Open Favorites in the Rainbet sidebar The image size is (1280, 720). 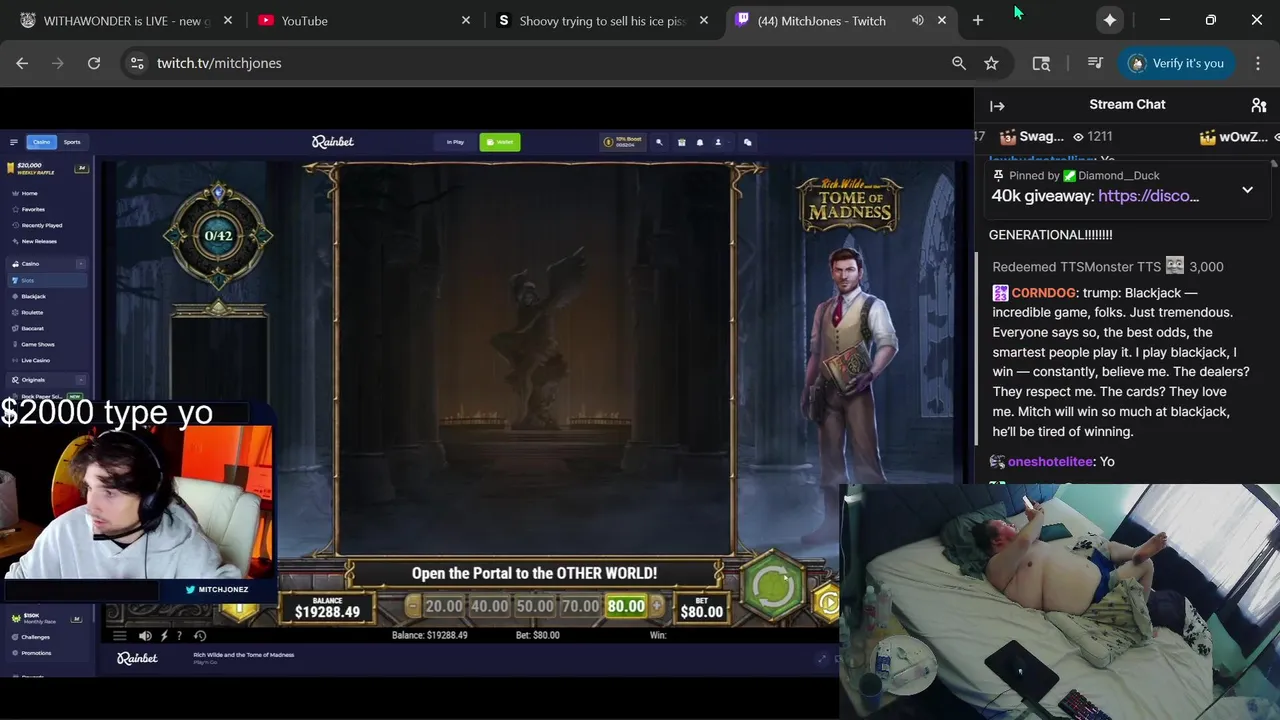click(x=33, y=209)
